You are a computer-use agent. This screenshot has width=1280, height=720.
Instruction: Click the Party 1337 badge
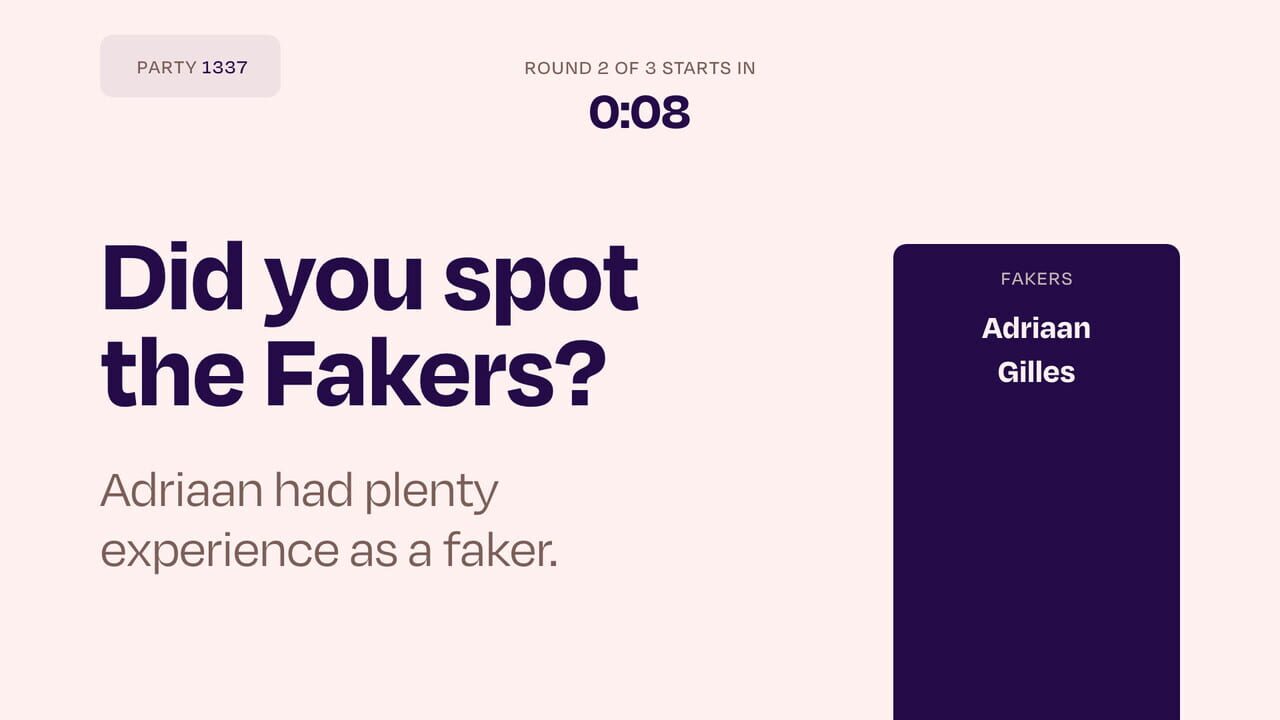190,66
